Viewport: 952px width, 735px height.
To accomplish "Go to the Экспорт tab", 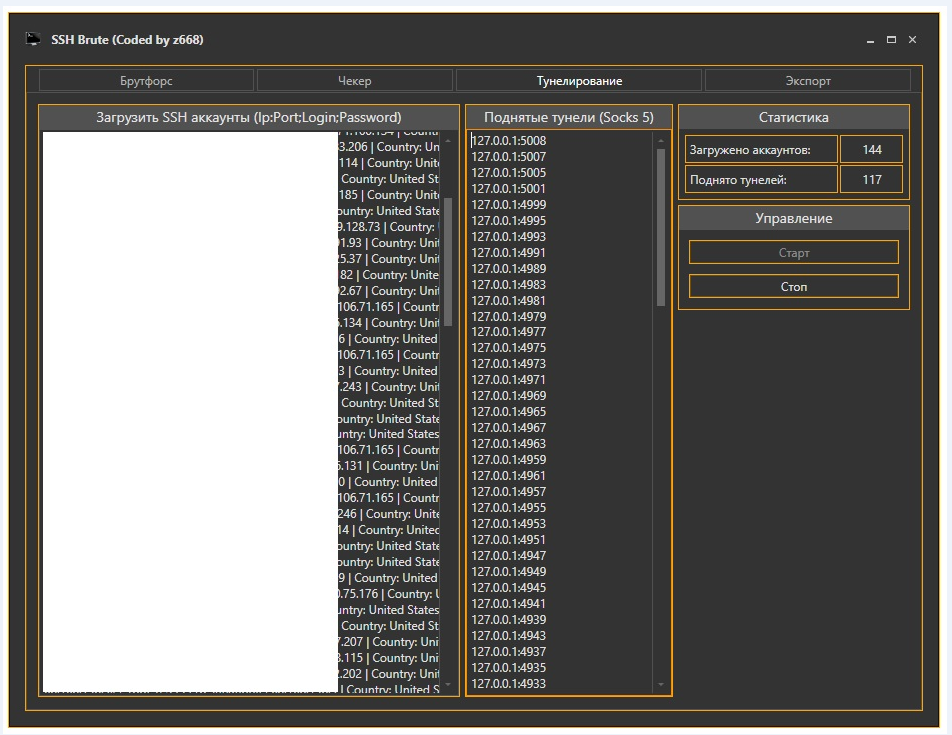I will pyautogui.click(x=807, y=81).
